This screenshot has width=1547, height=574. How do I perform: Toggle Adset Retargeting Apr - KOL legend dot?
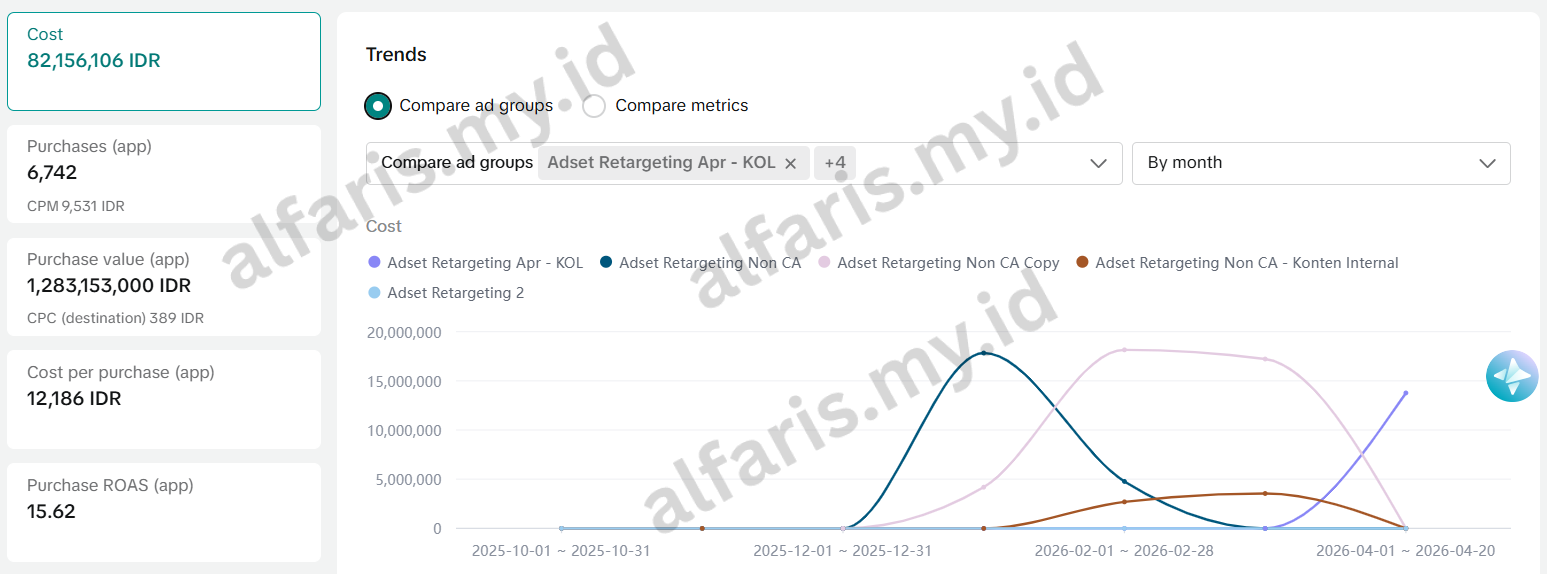pyautogui.click(x=375, y=263)
